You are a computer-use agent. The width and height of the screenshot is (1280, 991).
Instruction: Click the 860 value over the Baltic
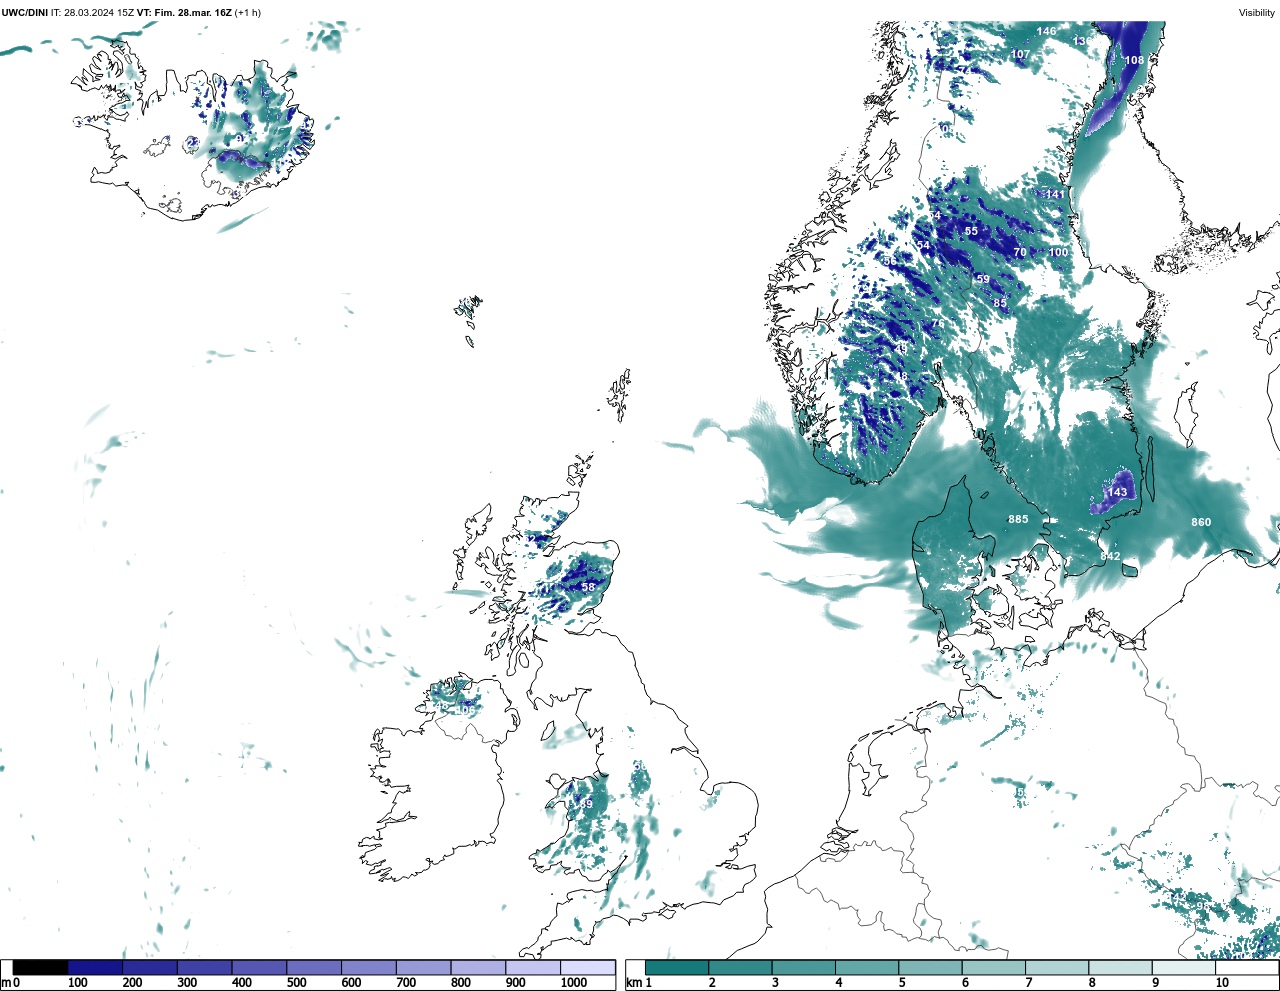(x=1201, y=522)
